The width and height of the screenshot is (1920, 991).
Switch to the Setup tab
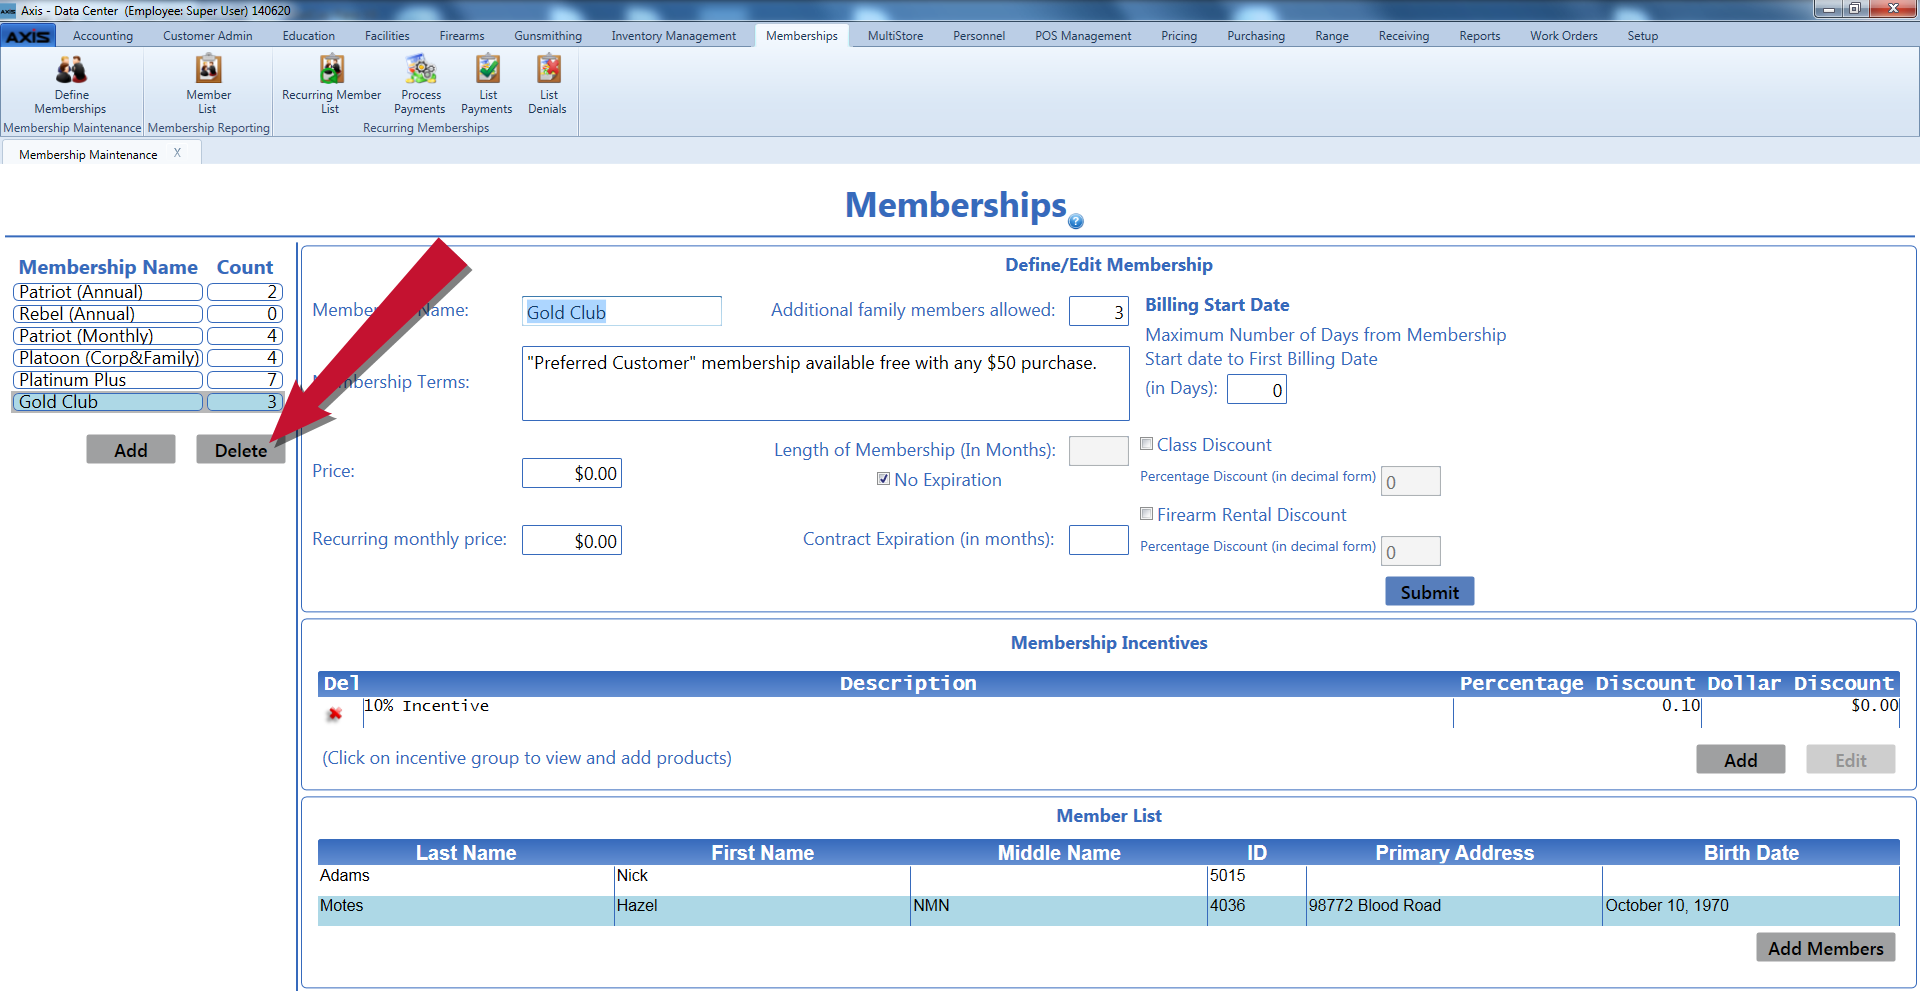coord(1642,36)
